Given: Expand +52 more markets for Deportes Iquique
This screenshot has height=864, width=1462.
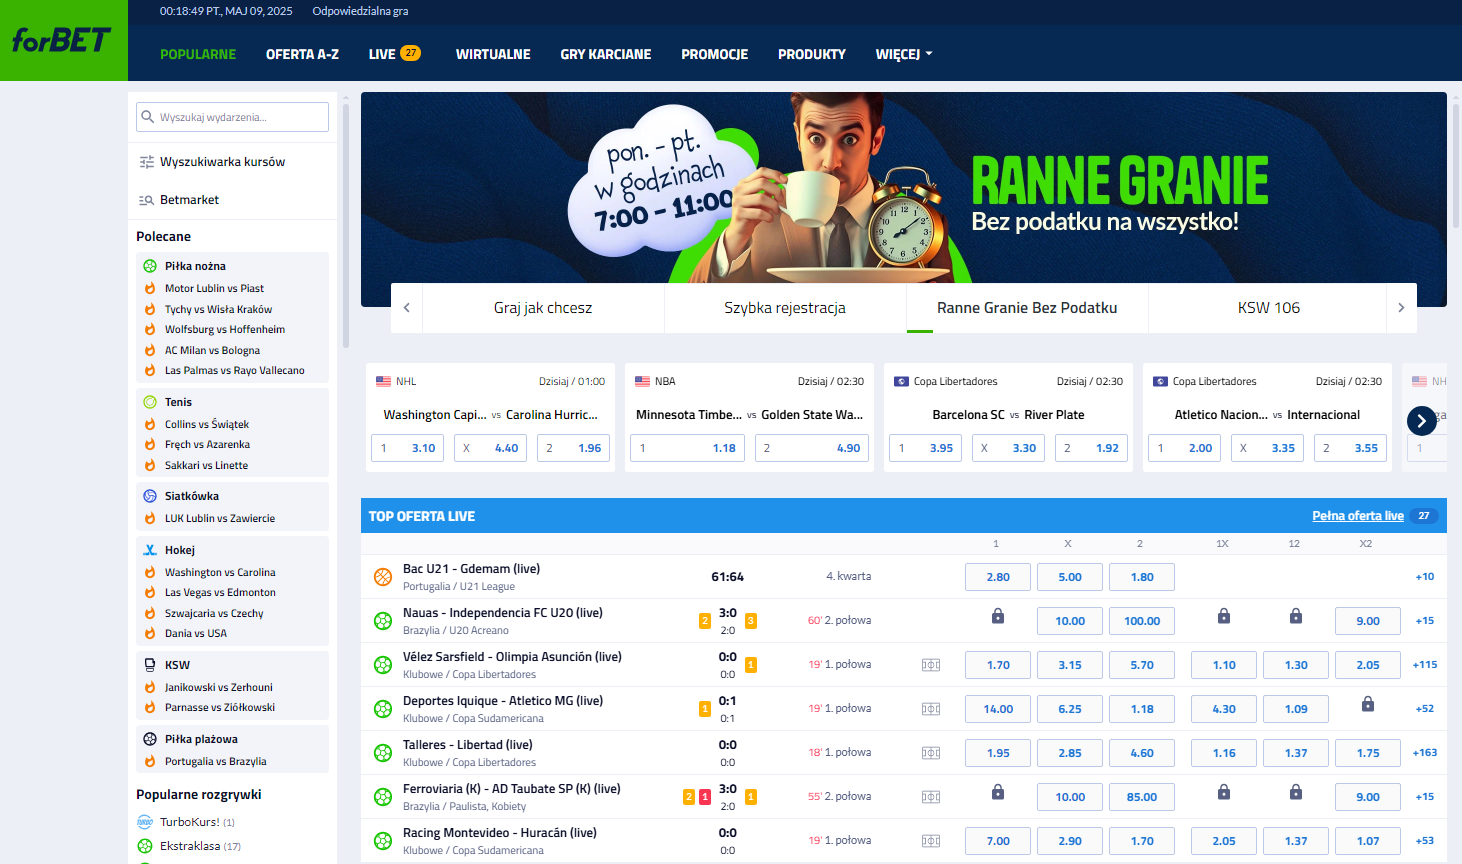Looking at the screenshot, I should pyautogui.click(x=1425, y=709).
